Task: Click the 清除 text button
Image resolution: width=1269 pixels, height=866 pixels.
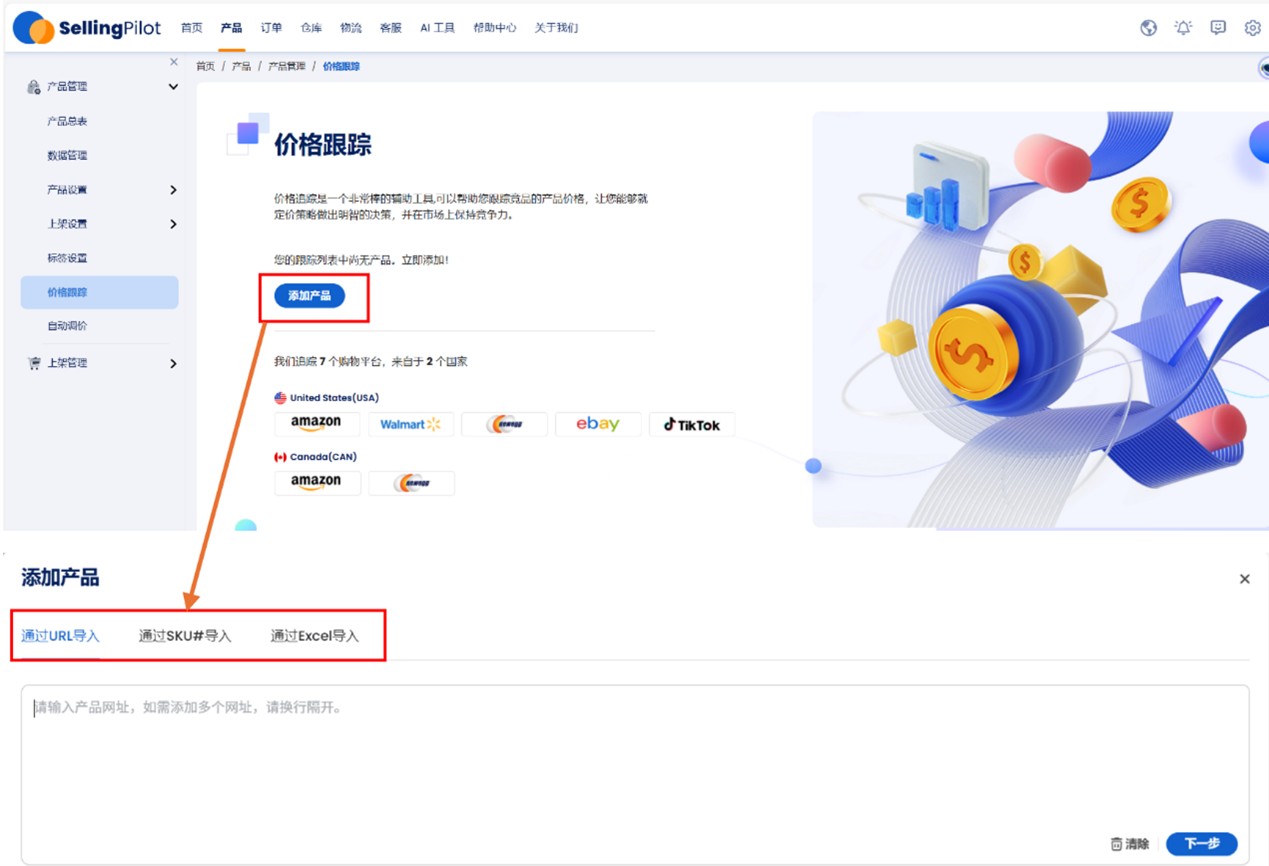Action: pos(1138,844)
